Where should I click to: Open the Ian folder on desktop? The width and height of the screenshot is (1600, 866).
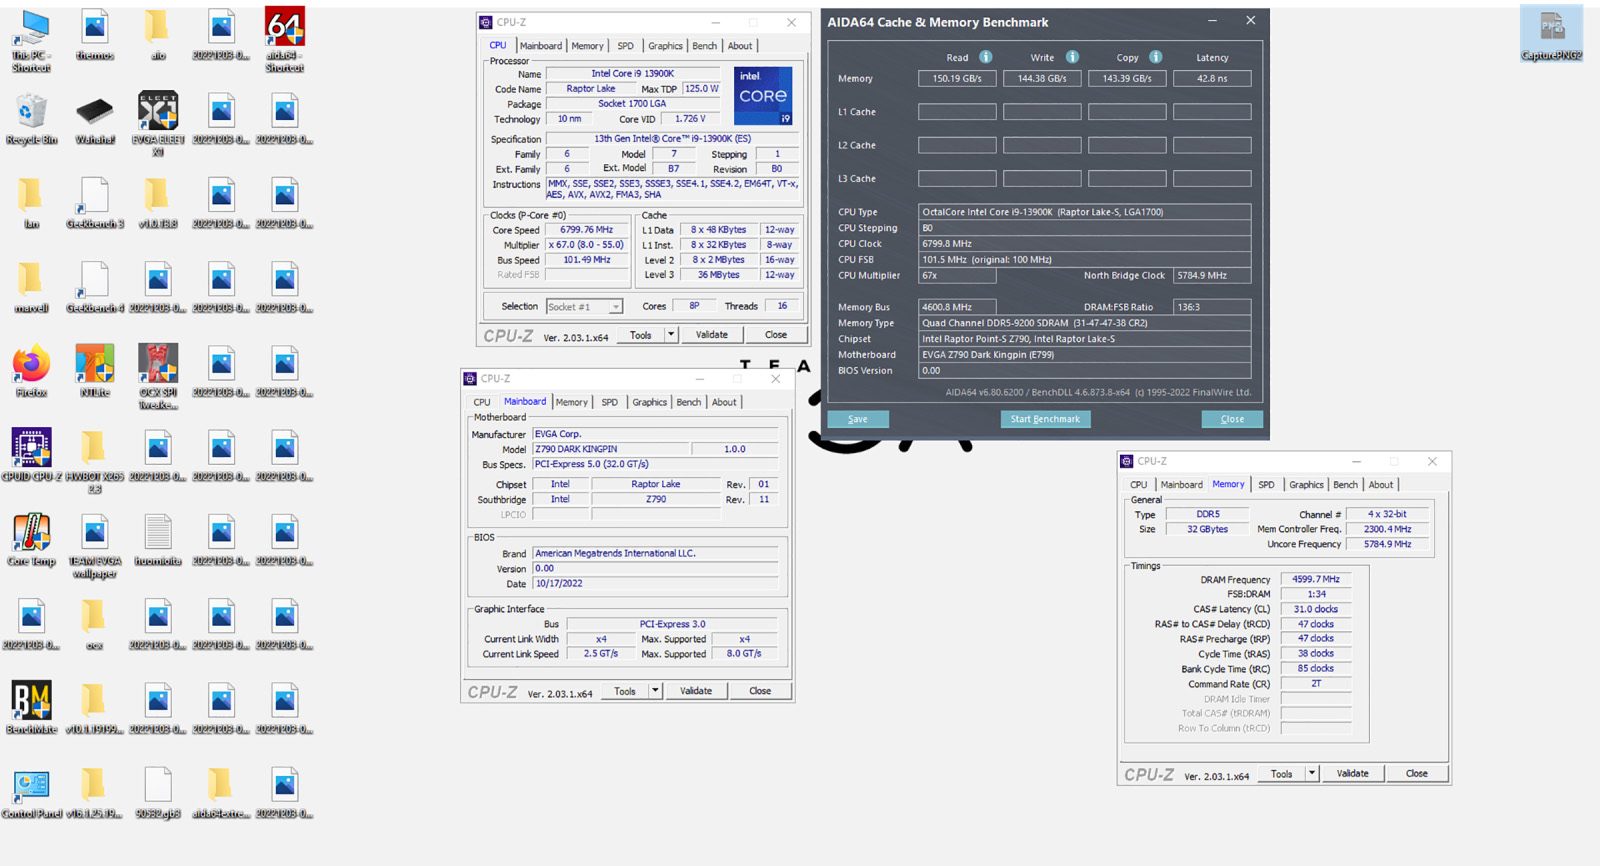(31, 204)
